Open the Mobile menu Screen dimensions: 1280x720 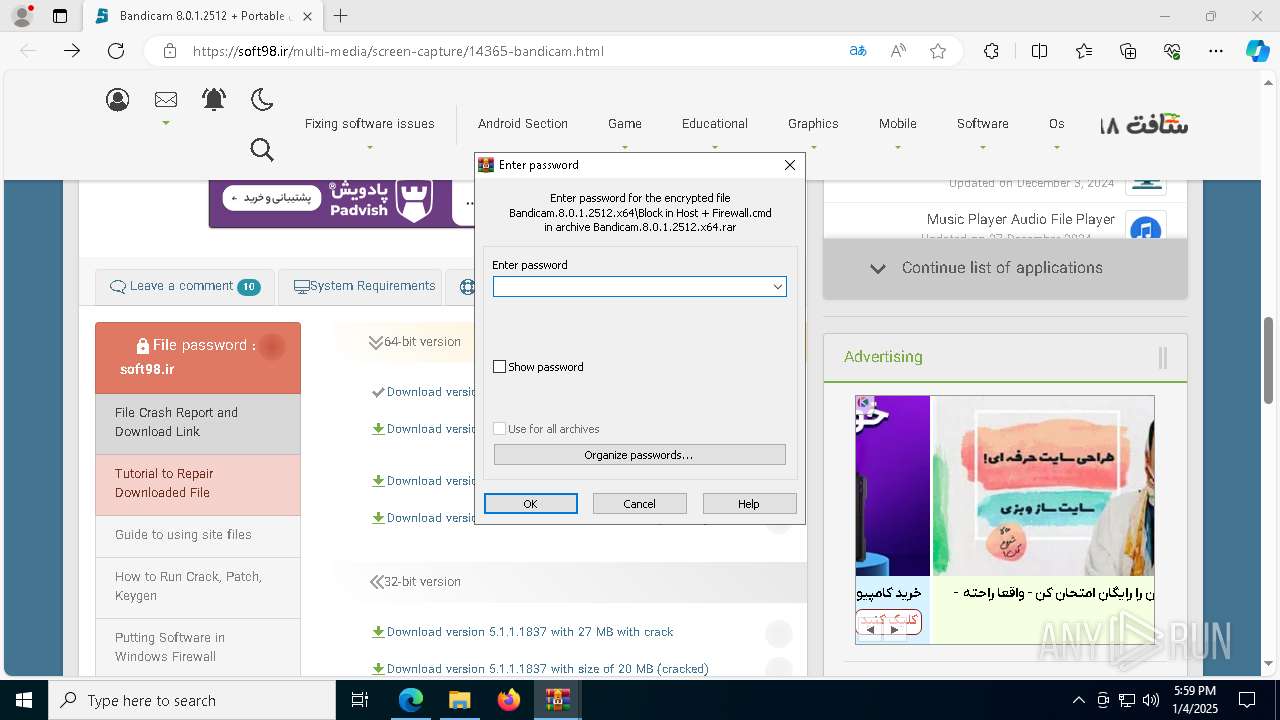(898, 124)
